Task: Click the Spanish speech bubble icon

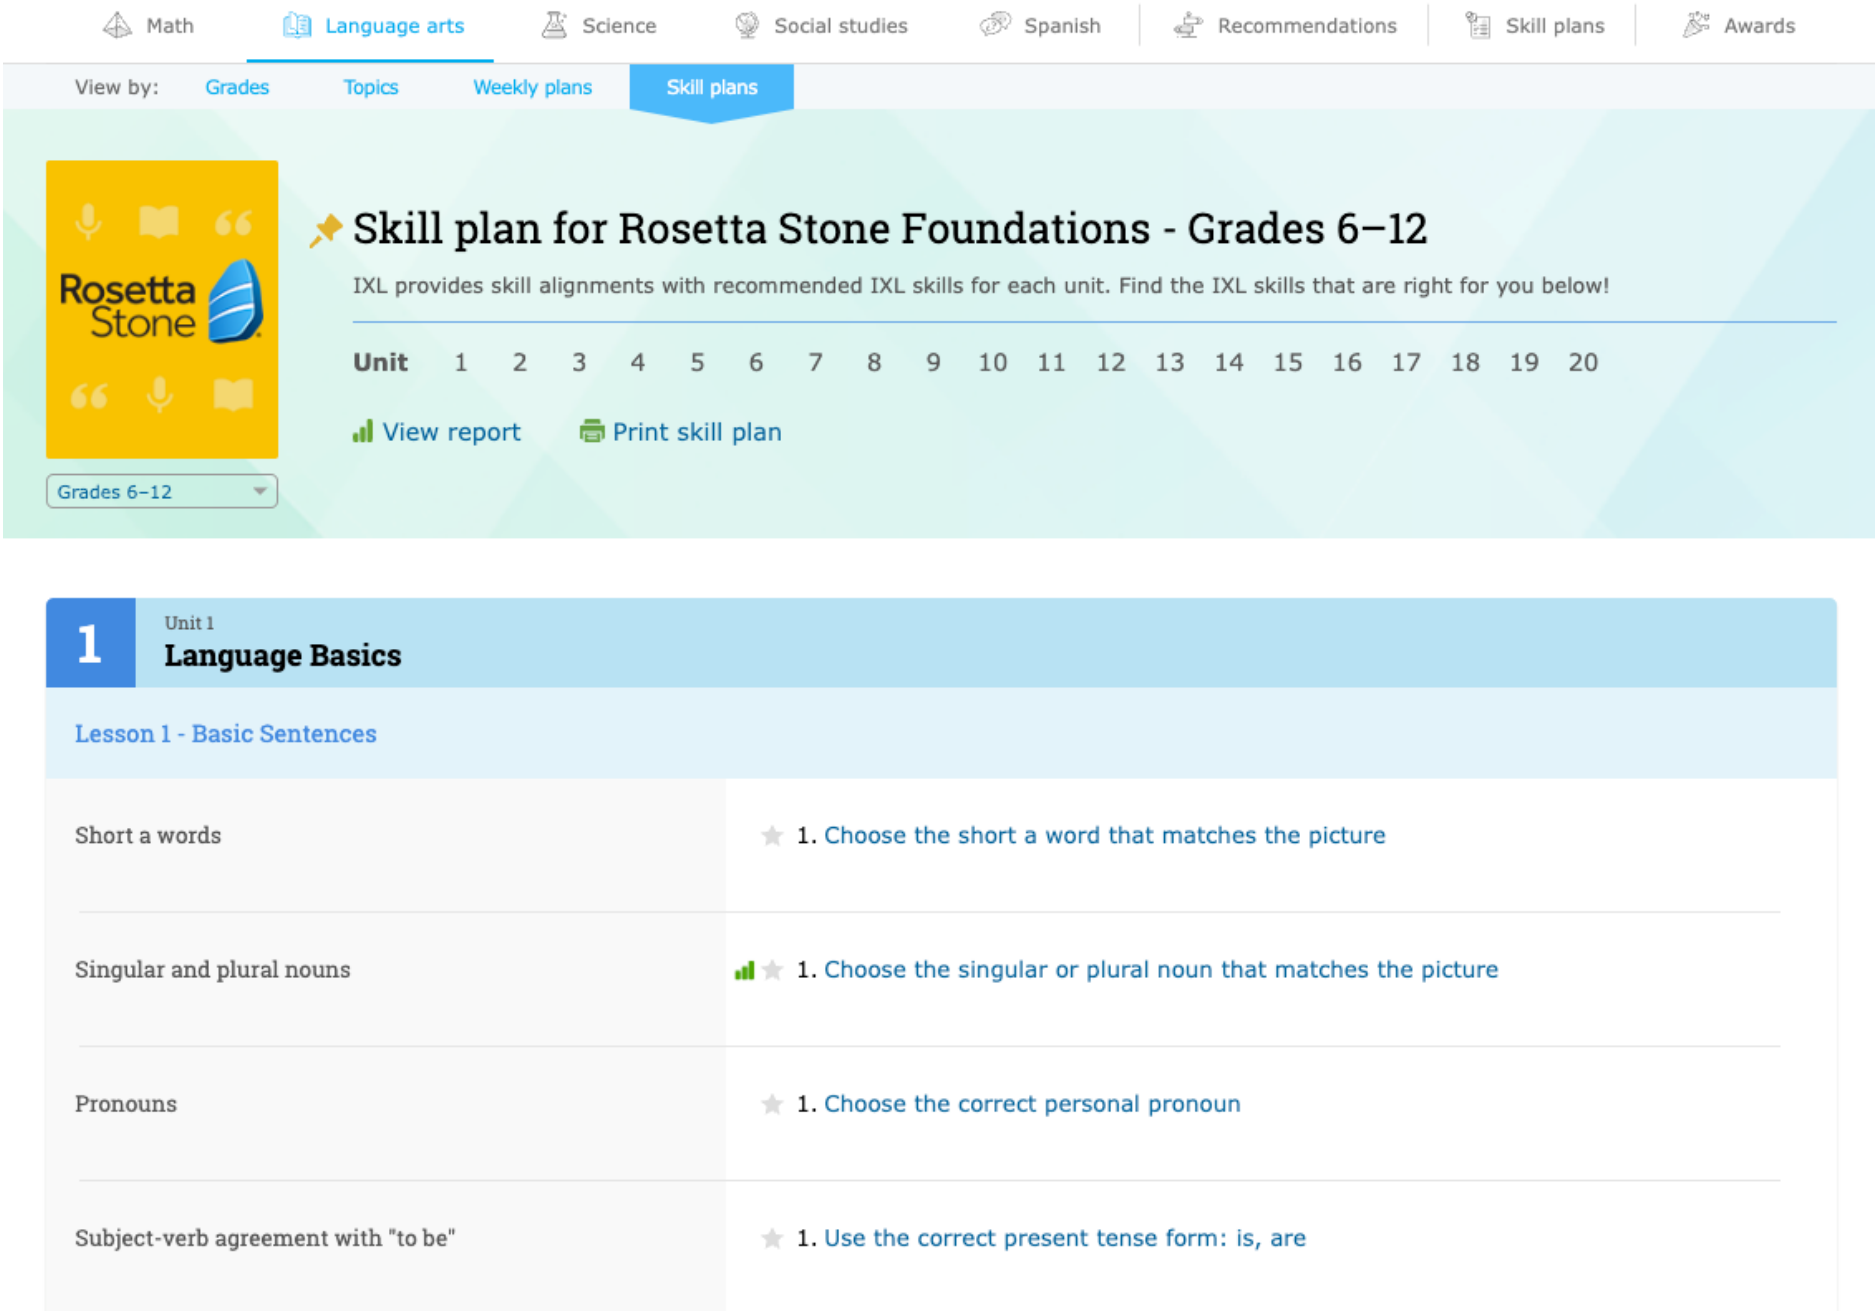Action: 995,25
